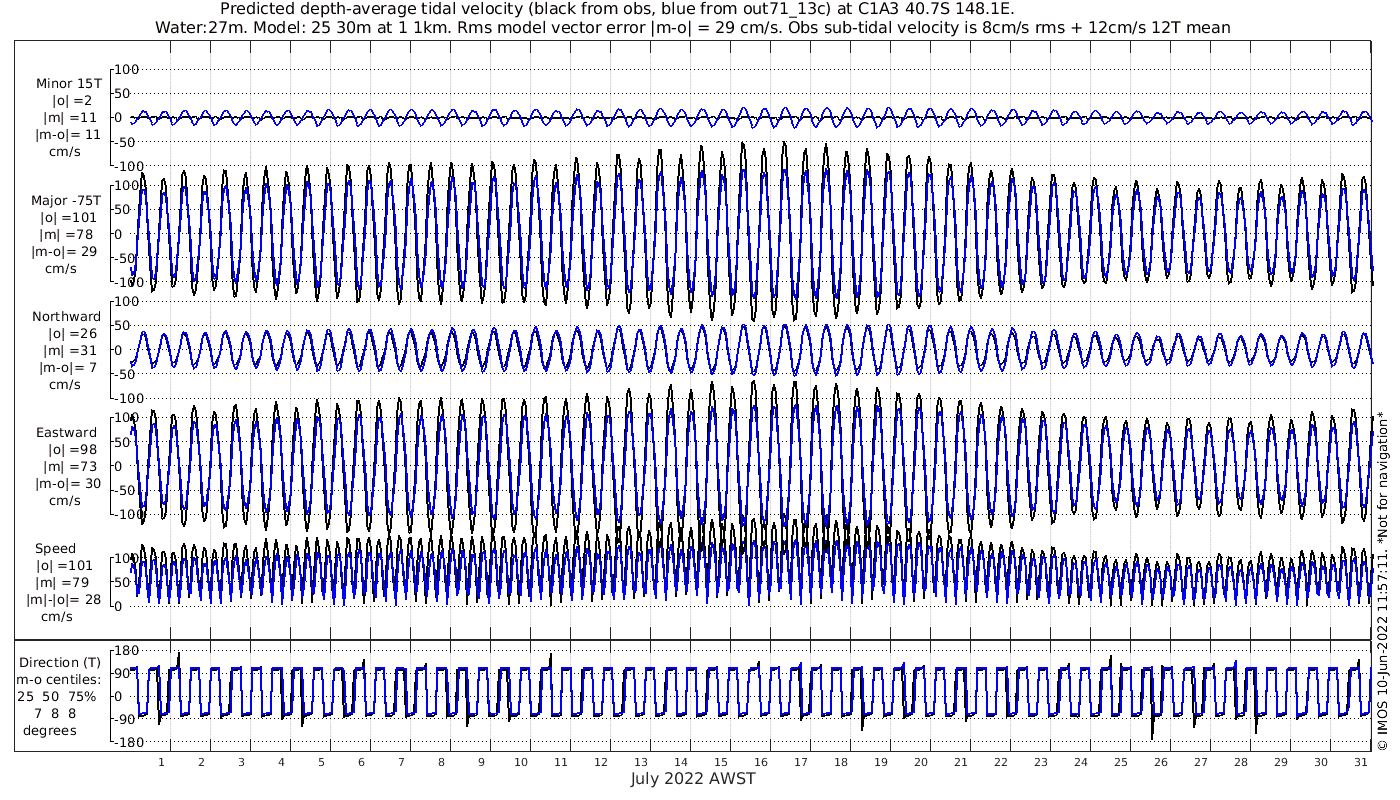Select the "Direction (T)" panel label

(x=60, y=663)
